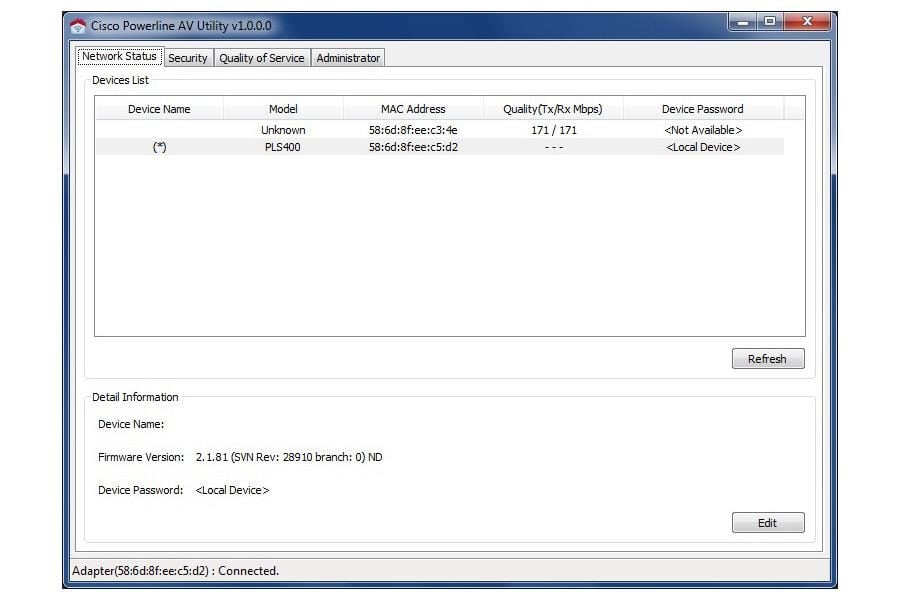Minimize the Cisco Powerline AV Utility window

click(743, 22)
